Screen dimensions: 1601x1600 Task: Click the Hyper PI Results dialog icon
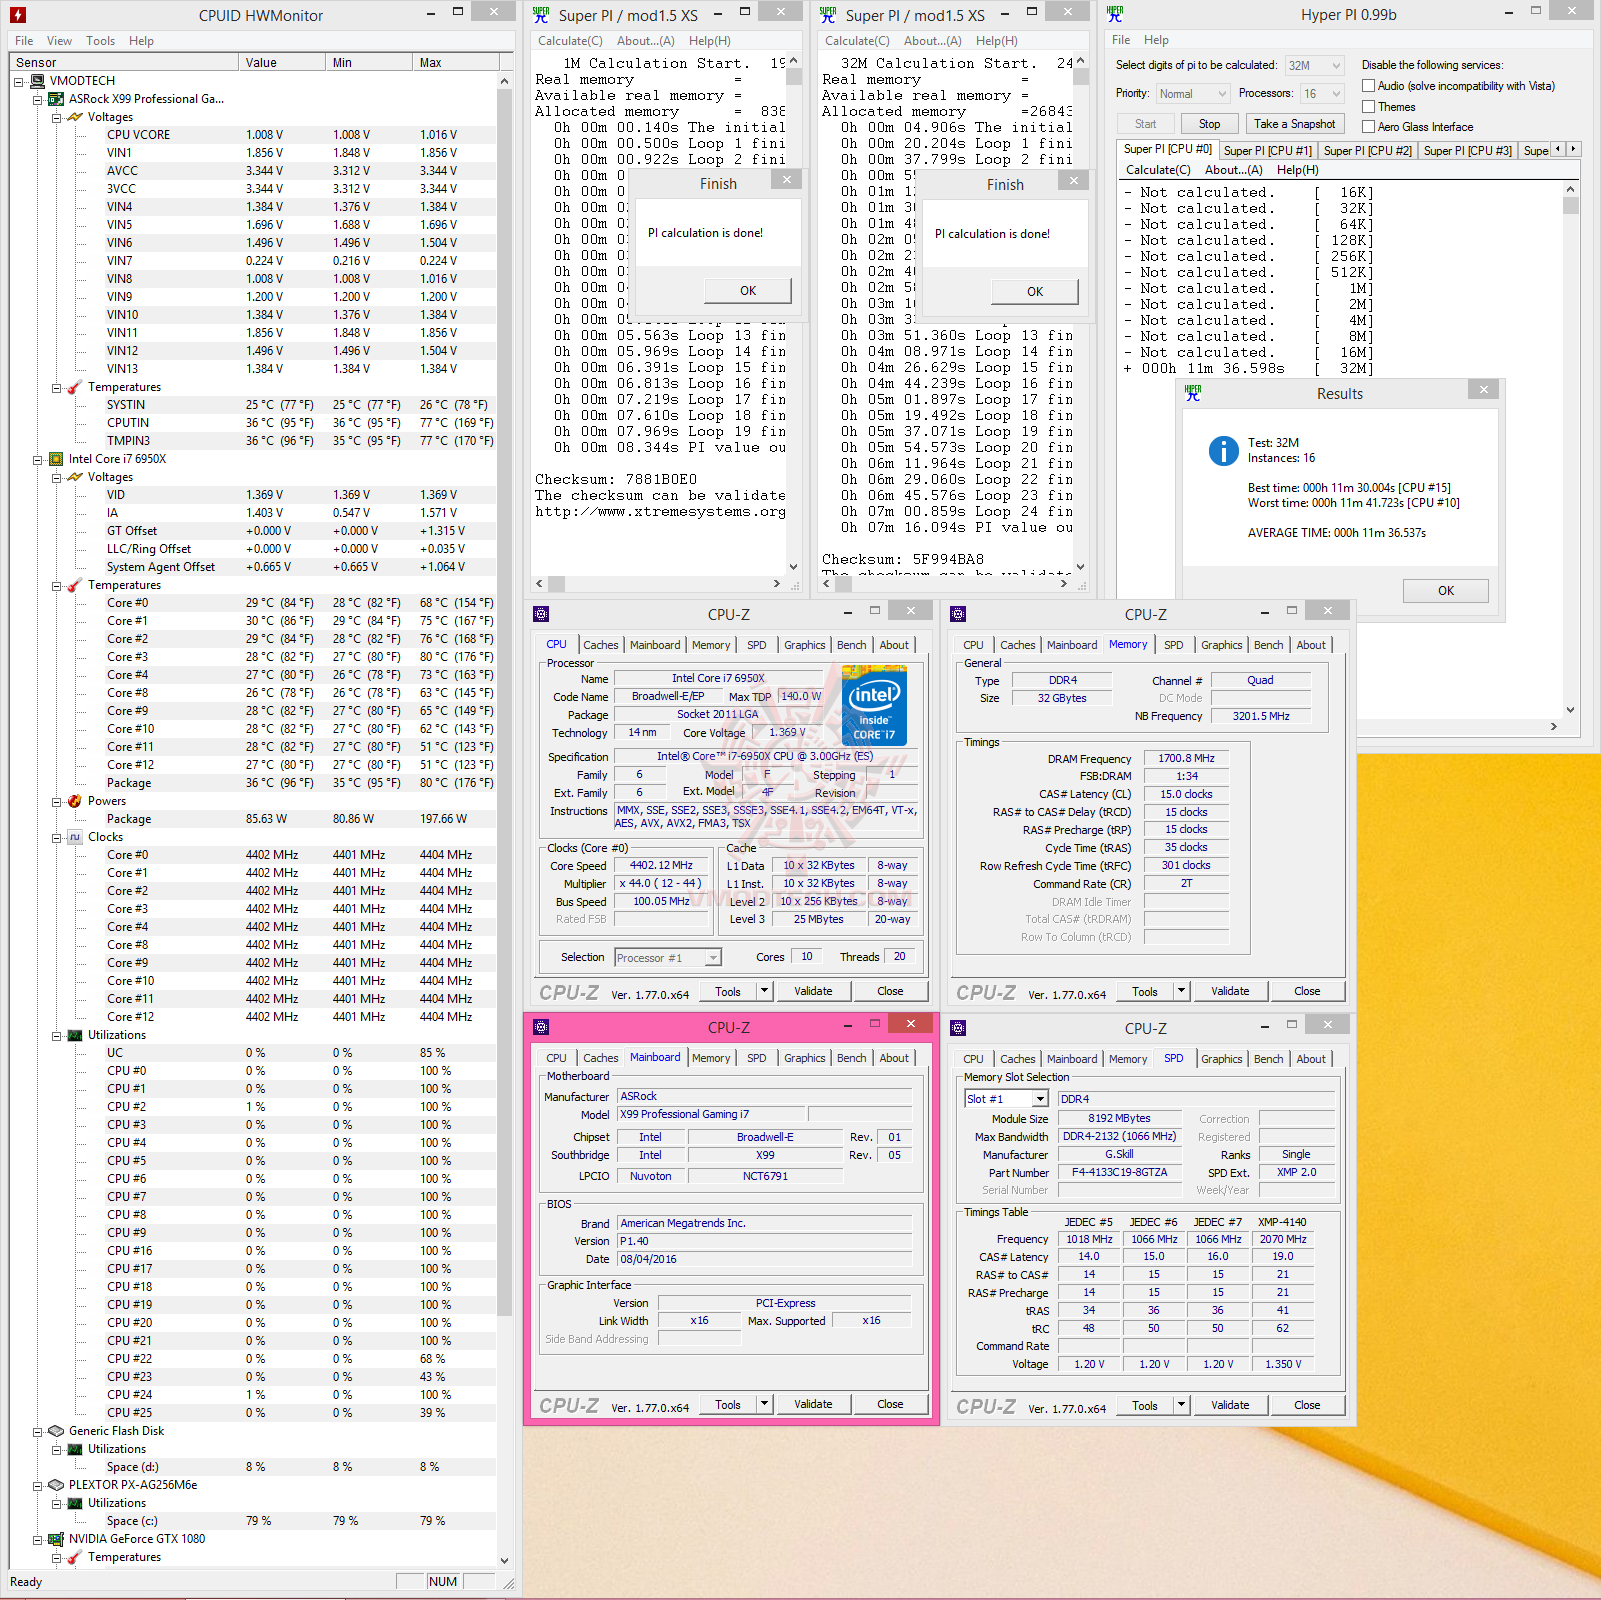pyautogui.click(x=1193, y=393)
